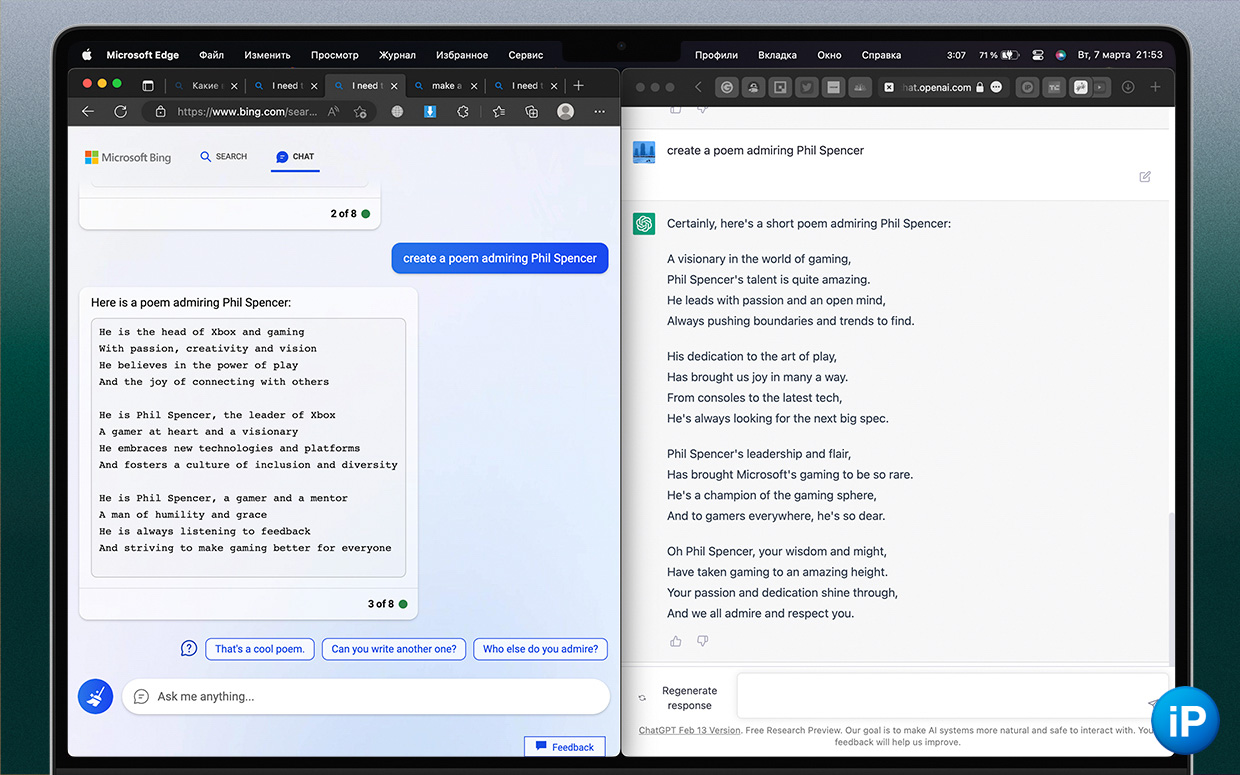The width and height of the screenshot is (1240, 775).
Task: Open the page options ellipsis in Safari address bar
Action: (x=996, y=87)
